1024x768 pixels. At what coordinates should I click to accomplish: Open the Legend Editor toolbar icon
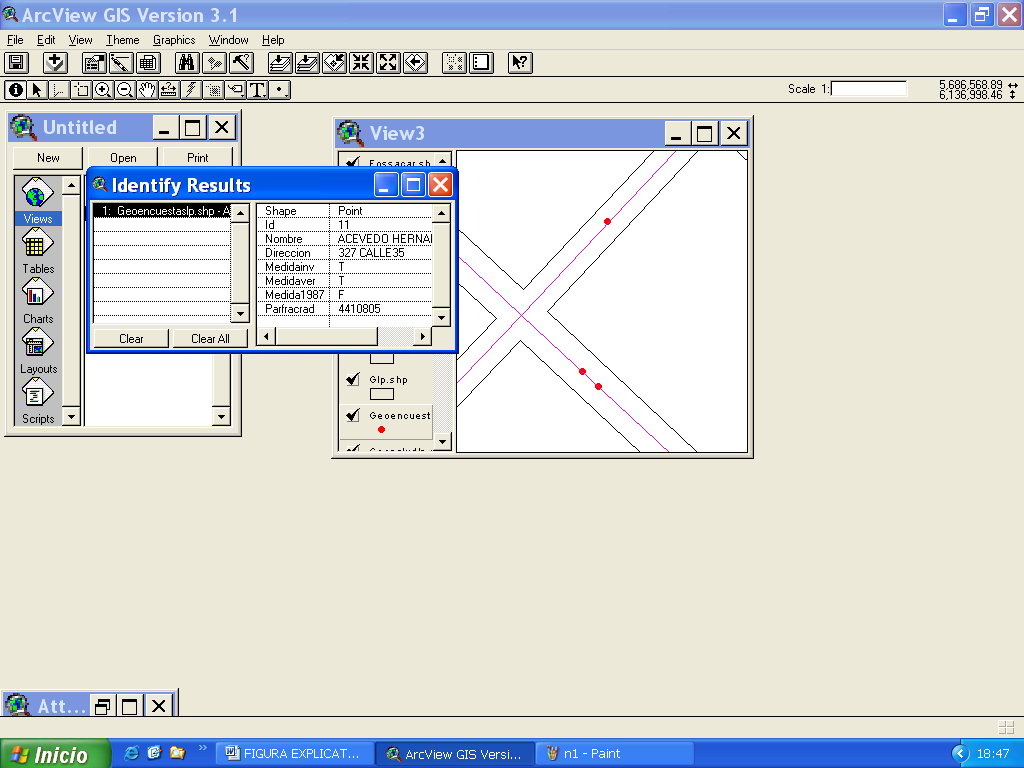(121, 63)
